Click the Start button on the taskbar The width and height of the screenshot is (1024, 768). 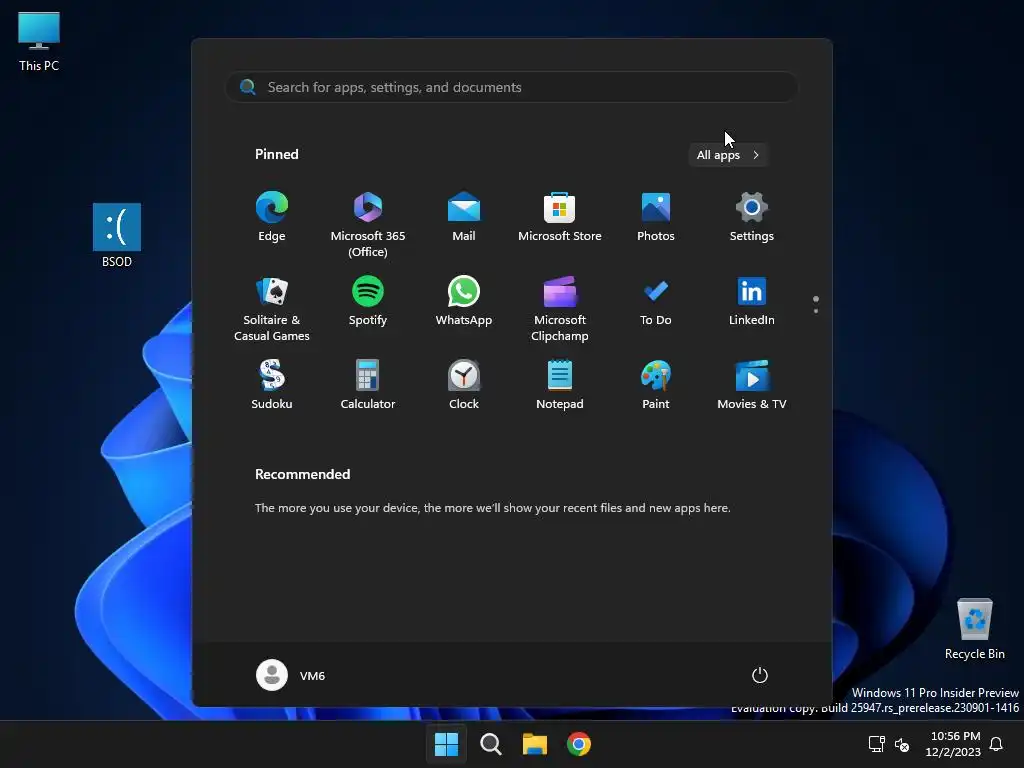coord(447,744)
